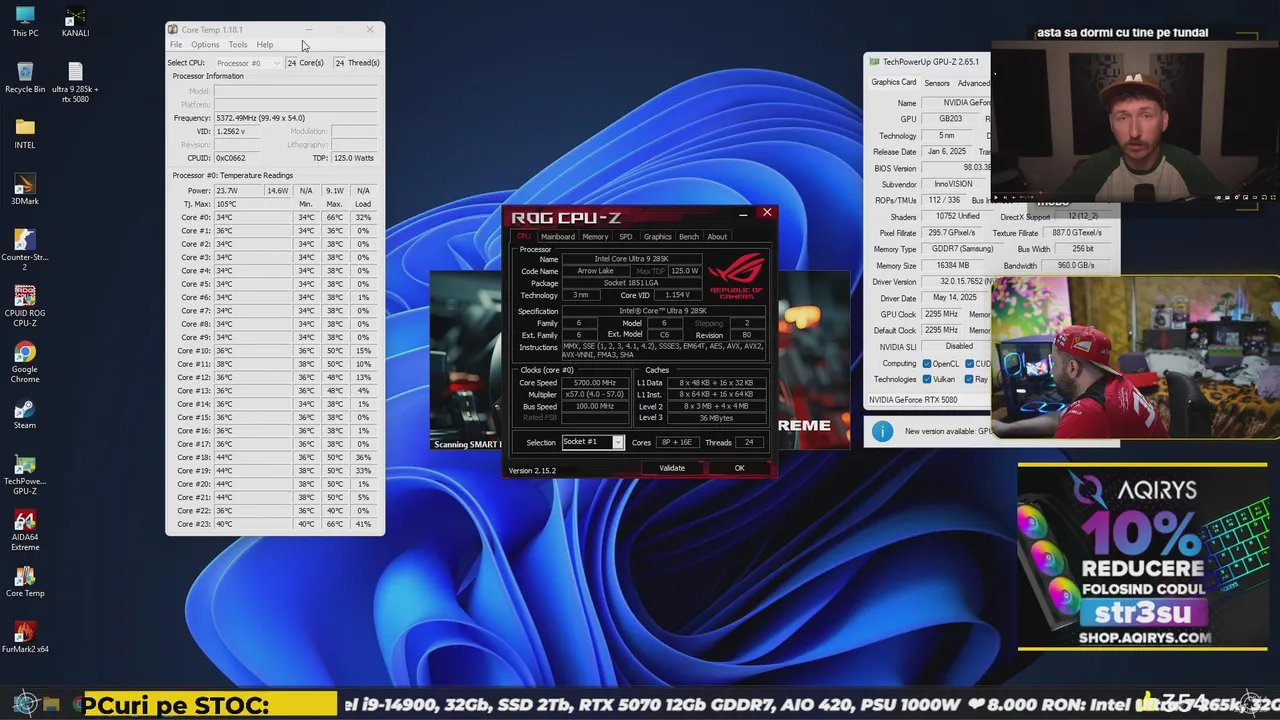Click the Core Temp title bar icon

coord(173,30)
